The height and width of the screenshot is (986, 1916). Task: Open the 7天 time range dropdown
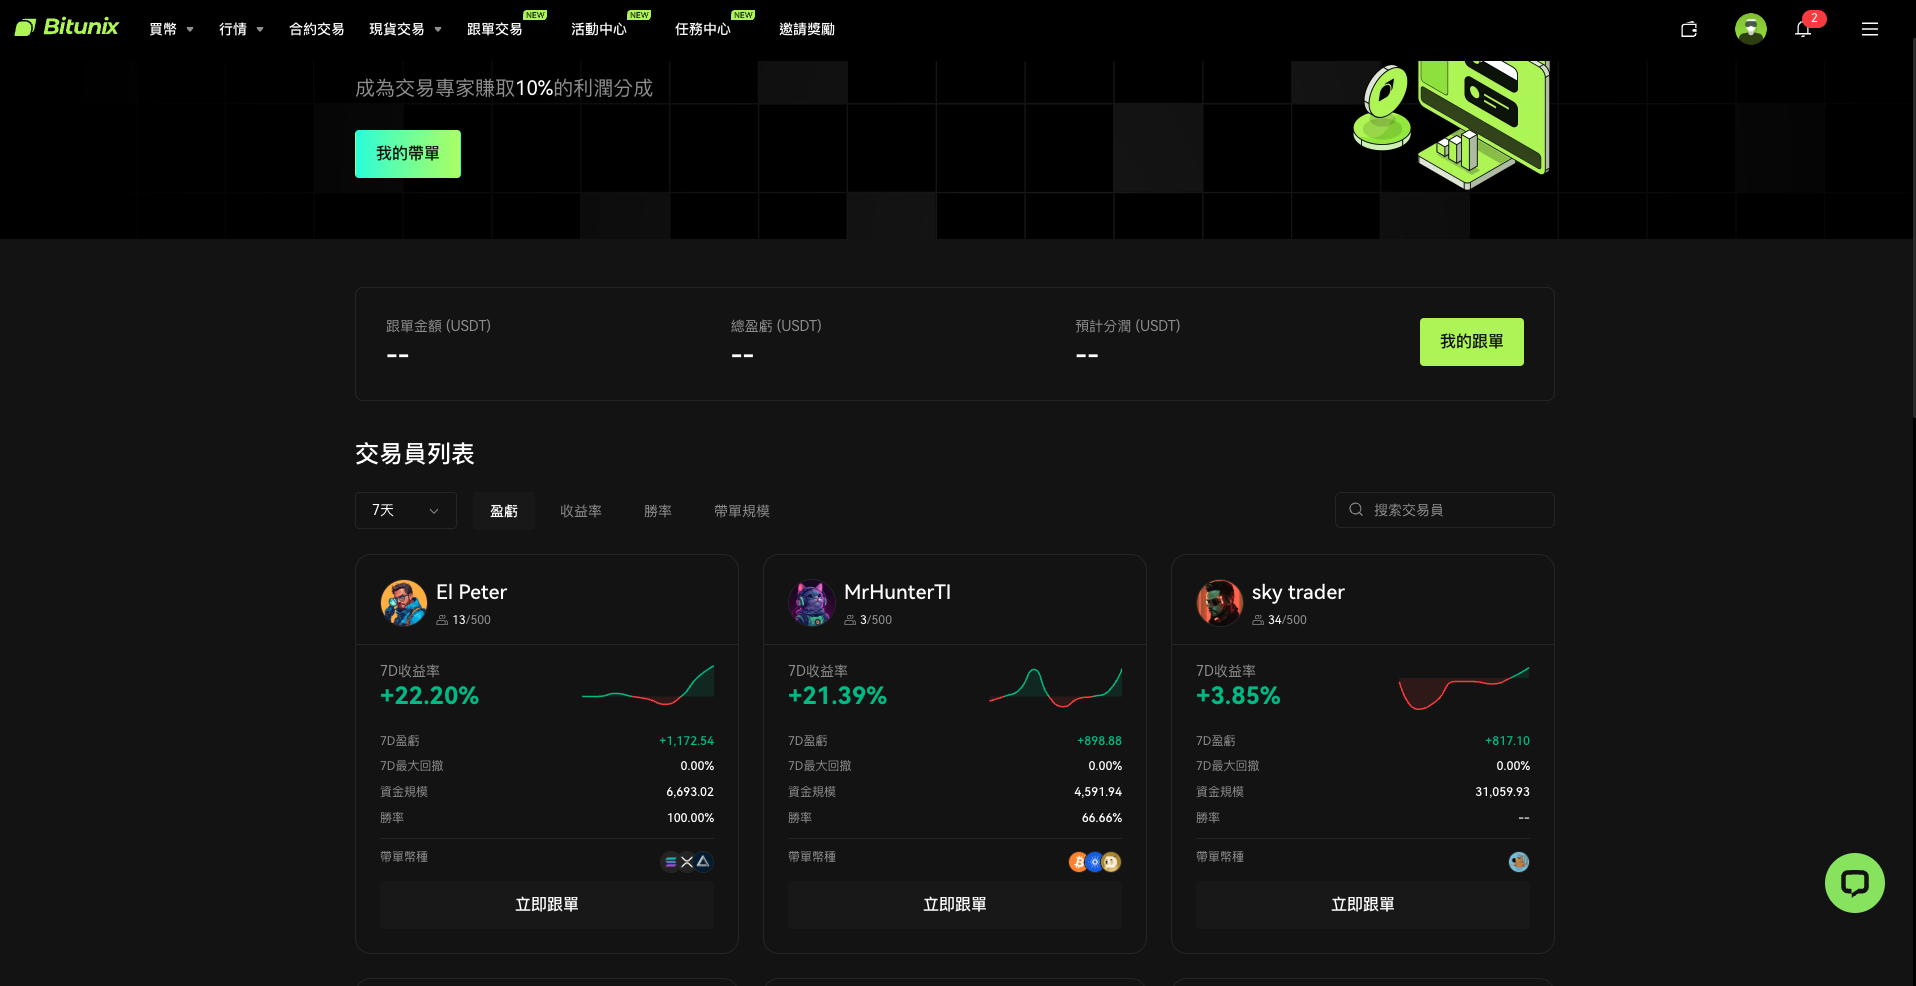point(406,510)
